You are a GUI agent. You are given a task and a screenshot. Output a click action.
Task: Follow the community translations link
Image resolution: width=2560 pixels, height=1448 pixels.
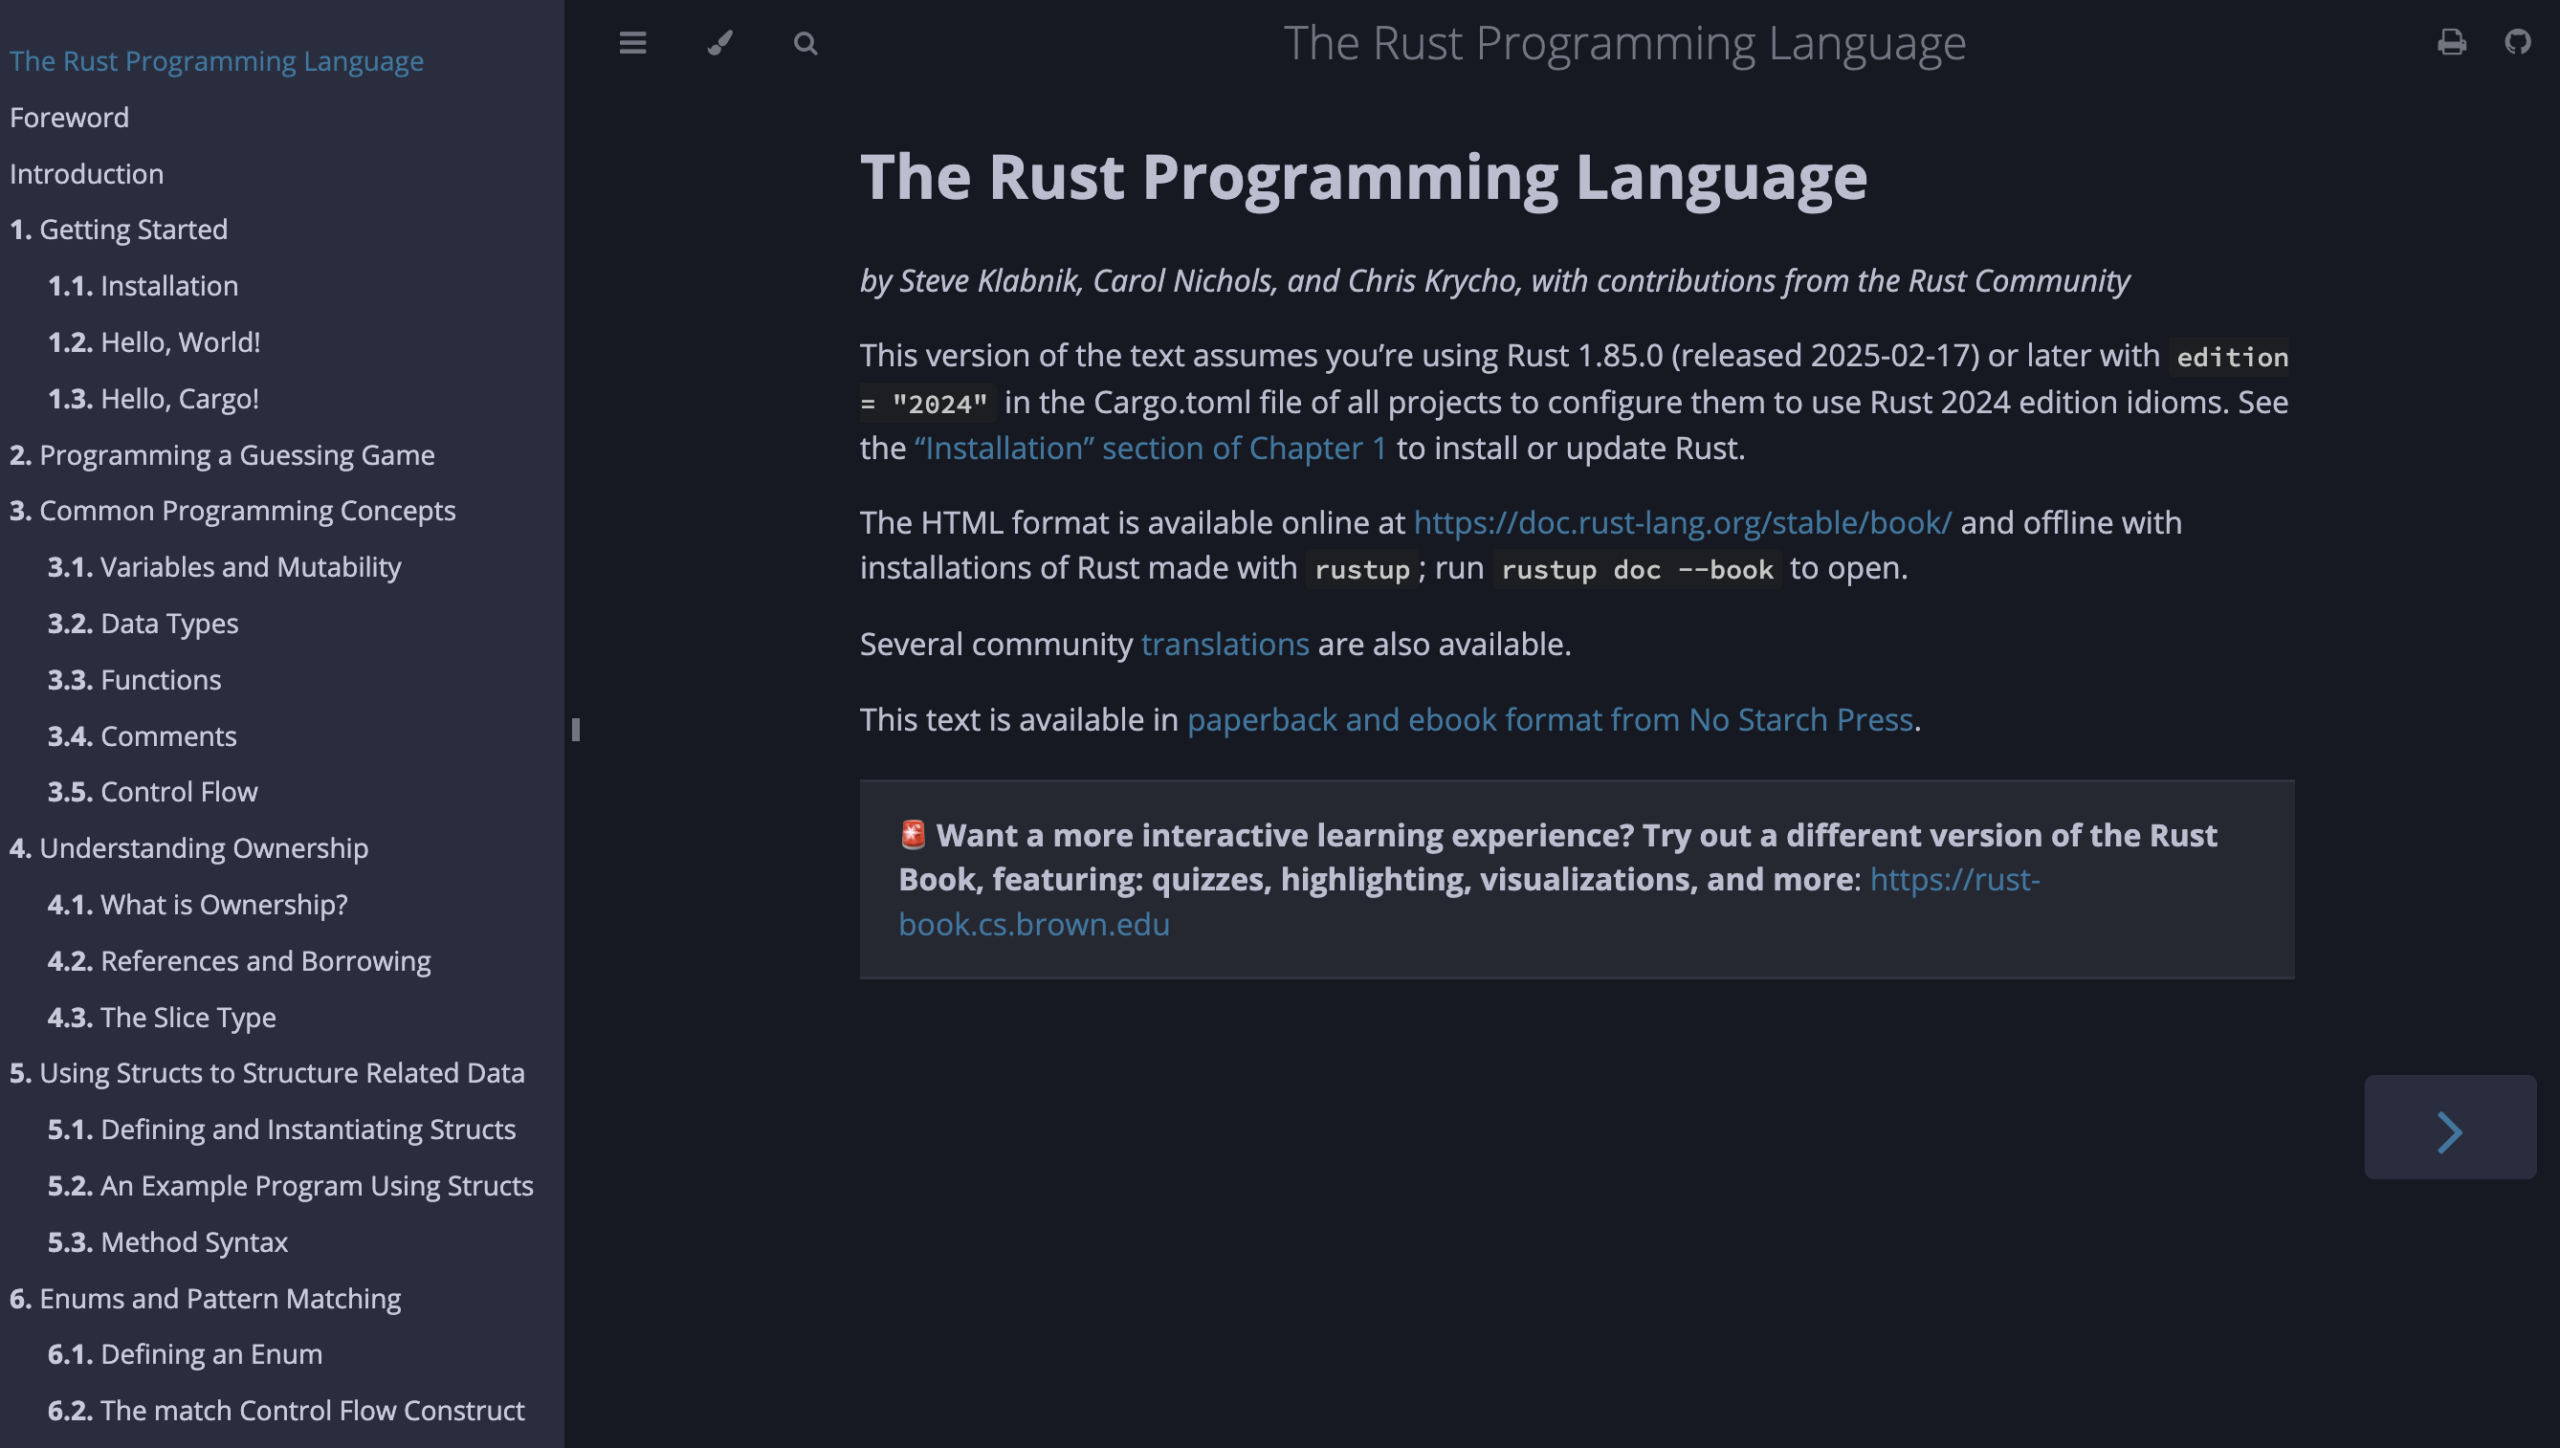pos(1225,644)
